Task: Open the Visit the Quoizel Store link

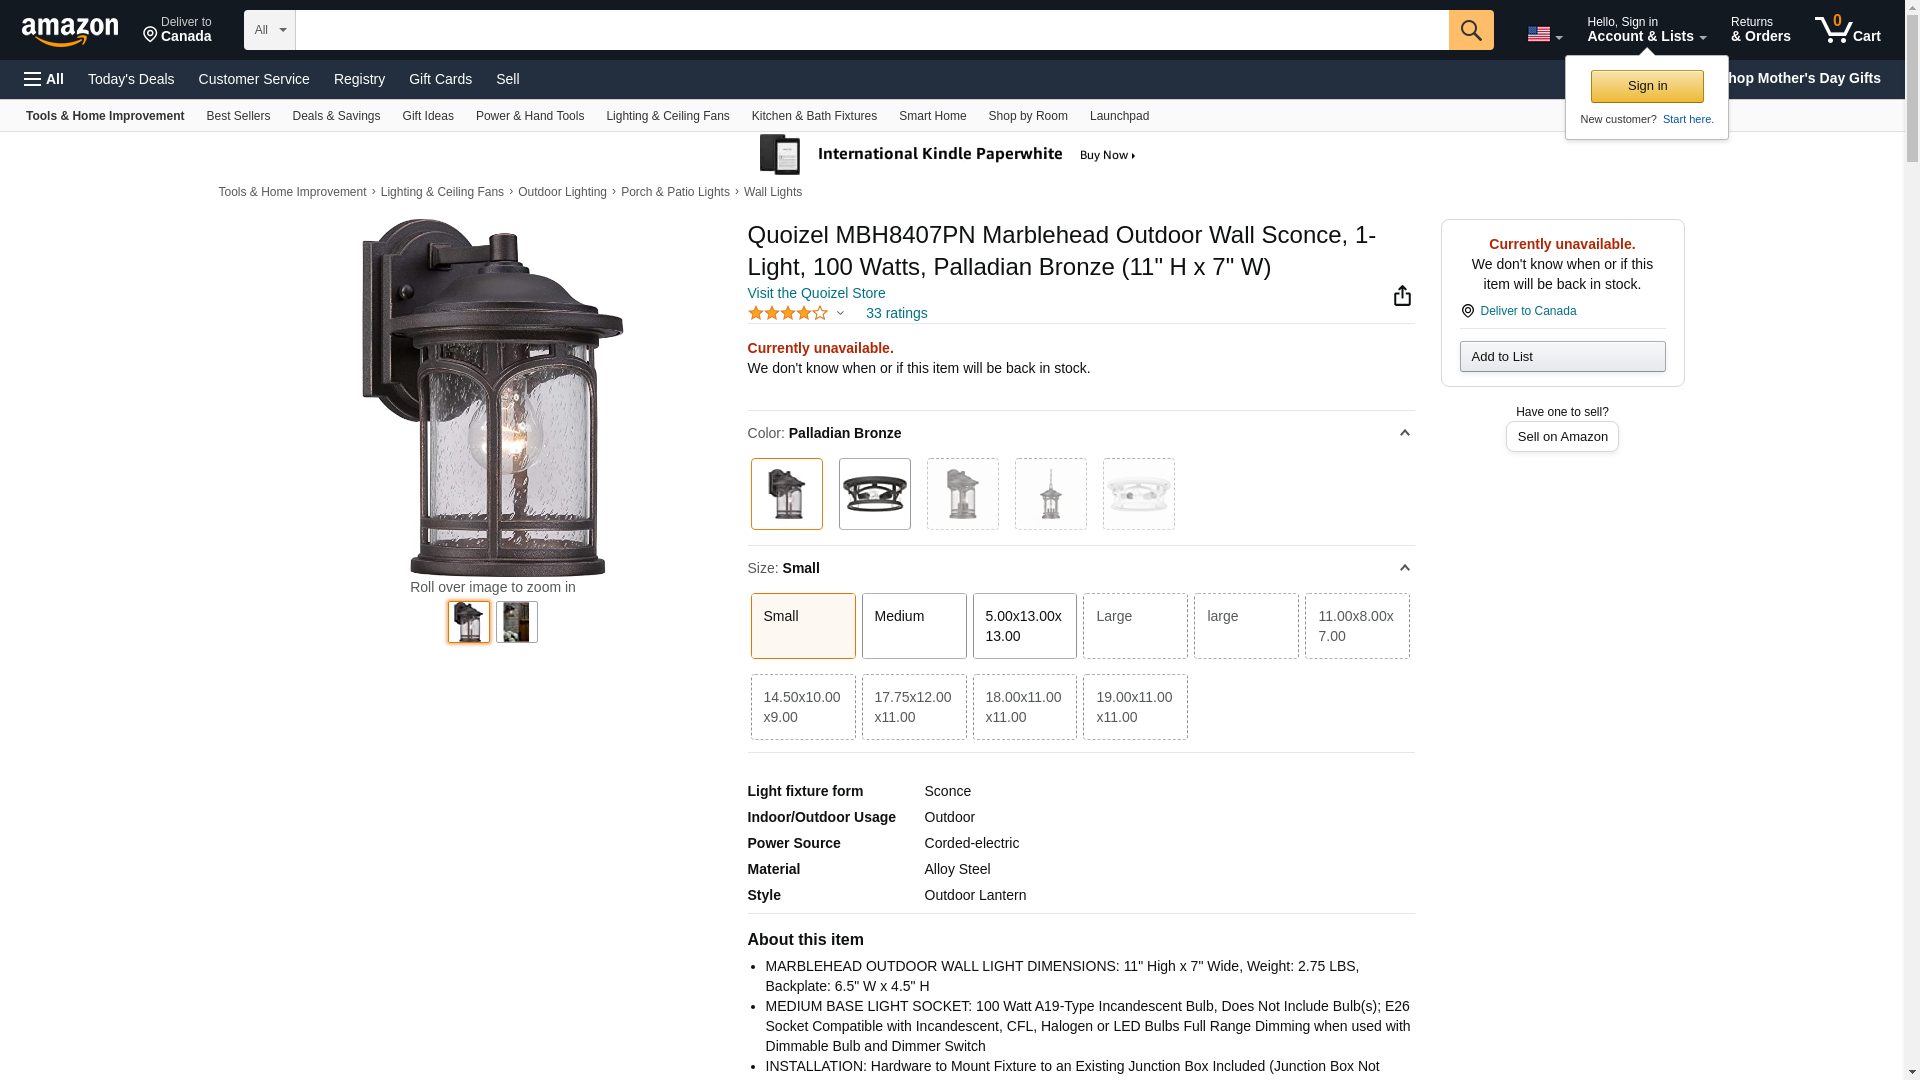Action: click(x=816, y=293)
